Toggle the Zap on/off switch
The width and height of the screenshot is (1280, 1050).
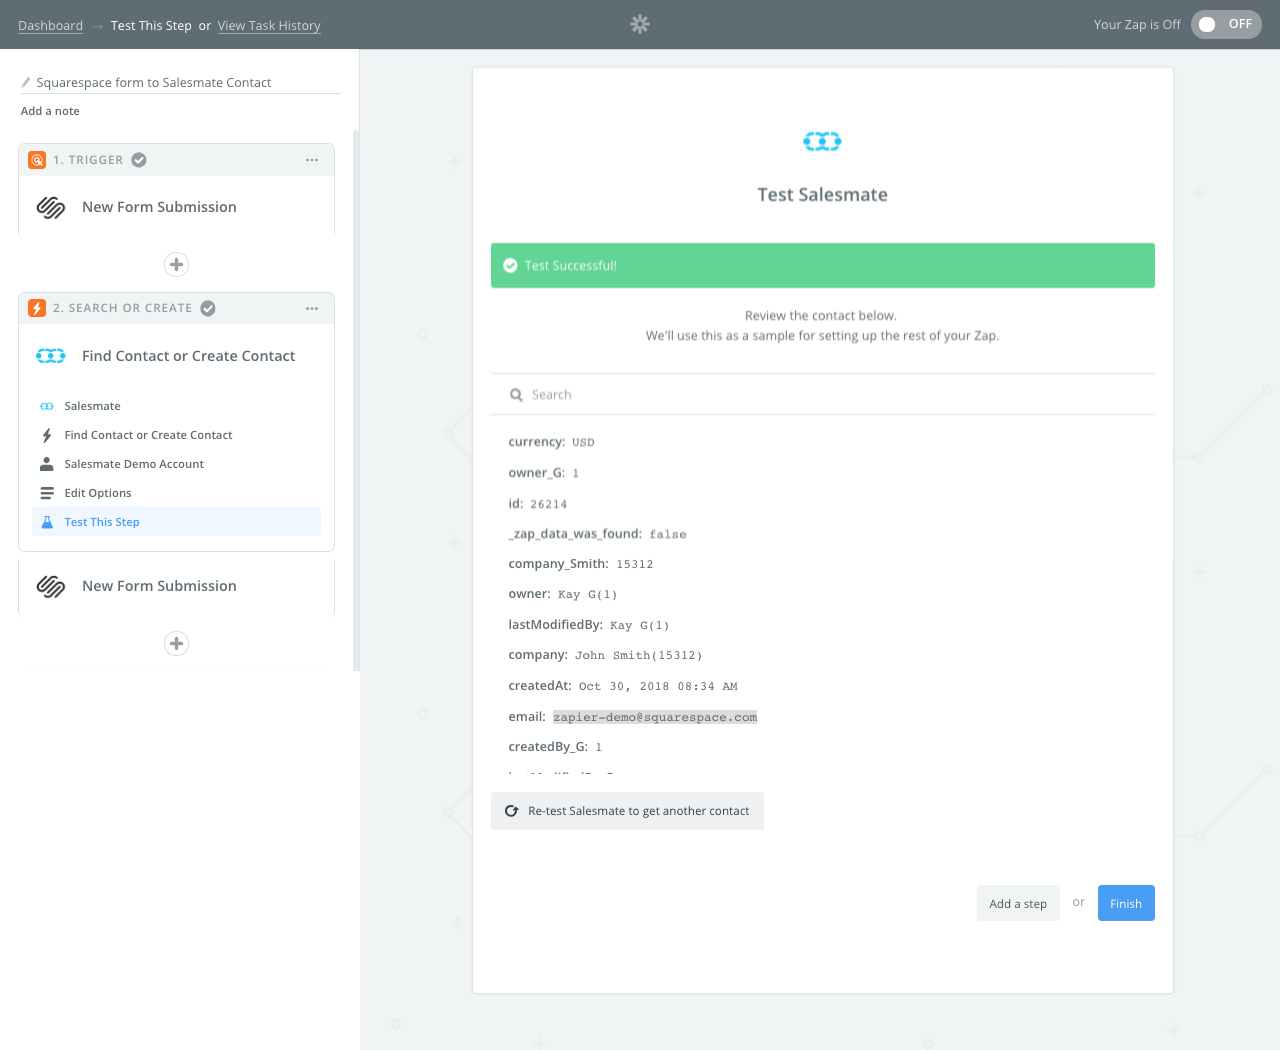[1226, 24]
